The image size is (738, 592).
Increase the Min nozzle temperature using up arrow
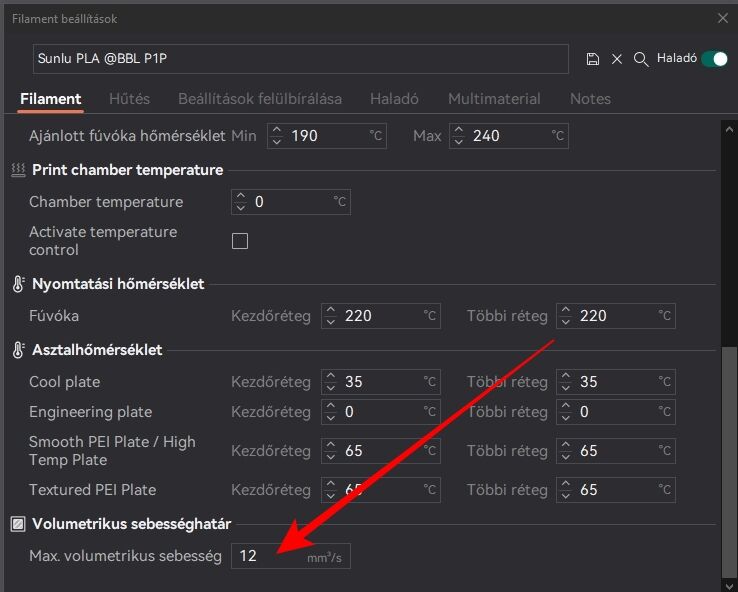click(277, 130)
